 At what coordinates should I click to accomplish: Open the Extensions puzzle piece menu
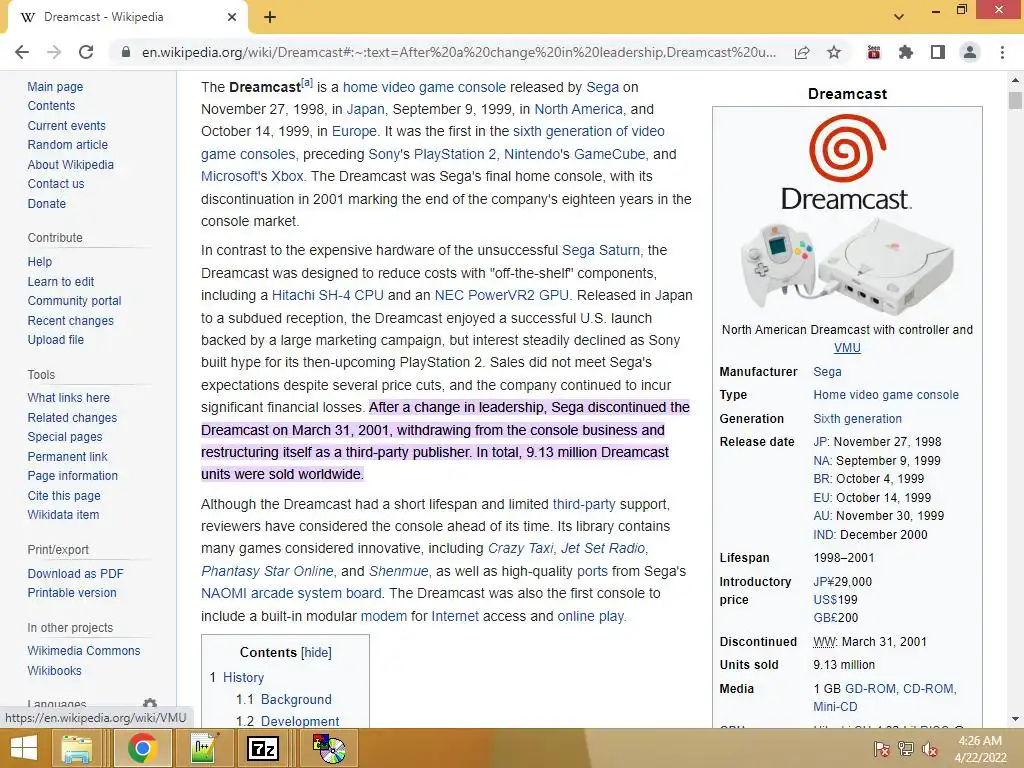(x=906, y=52)
